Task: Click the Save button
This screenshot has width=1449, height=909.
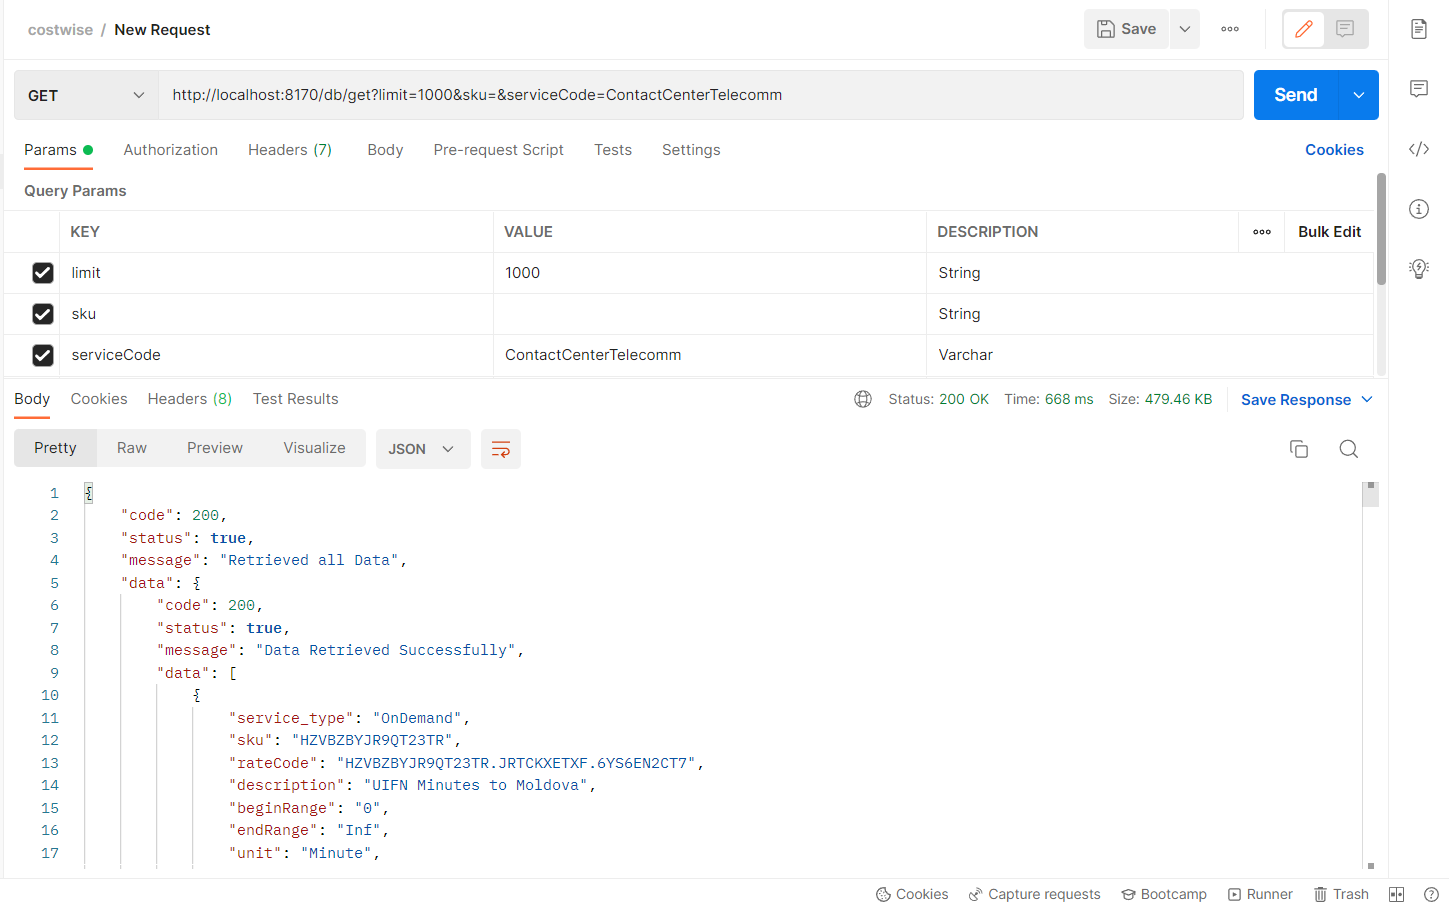Action: 1126,29
